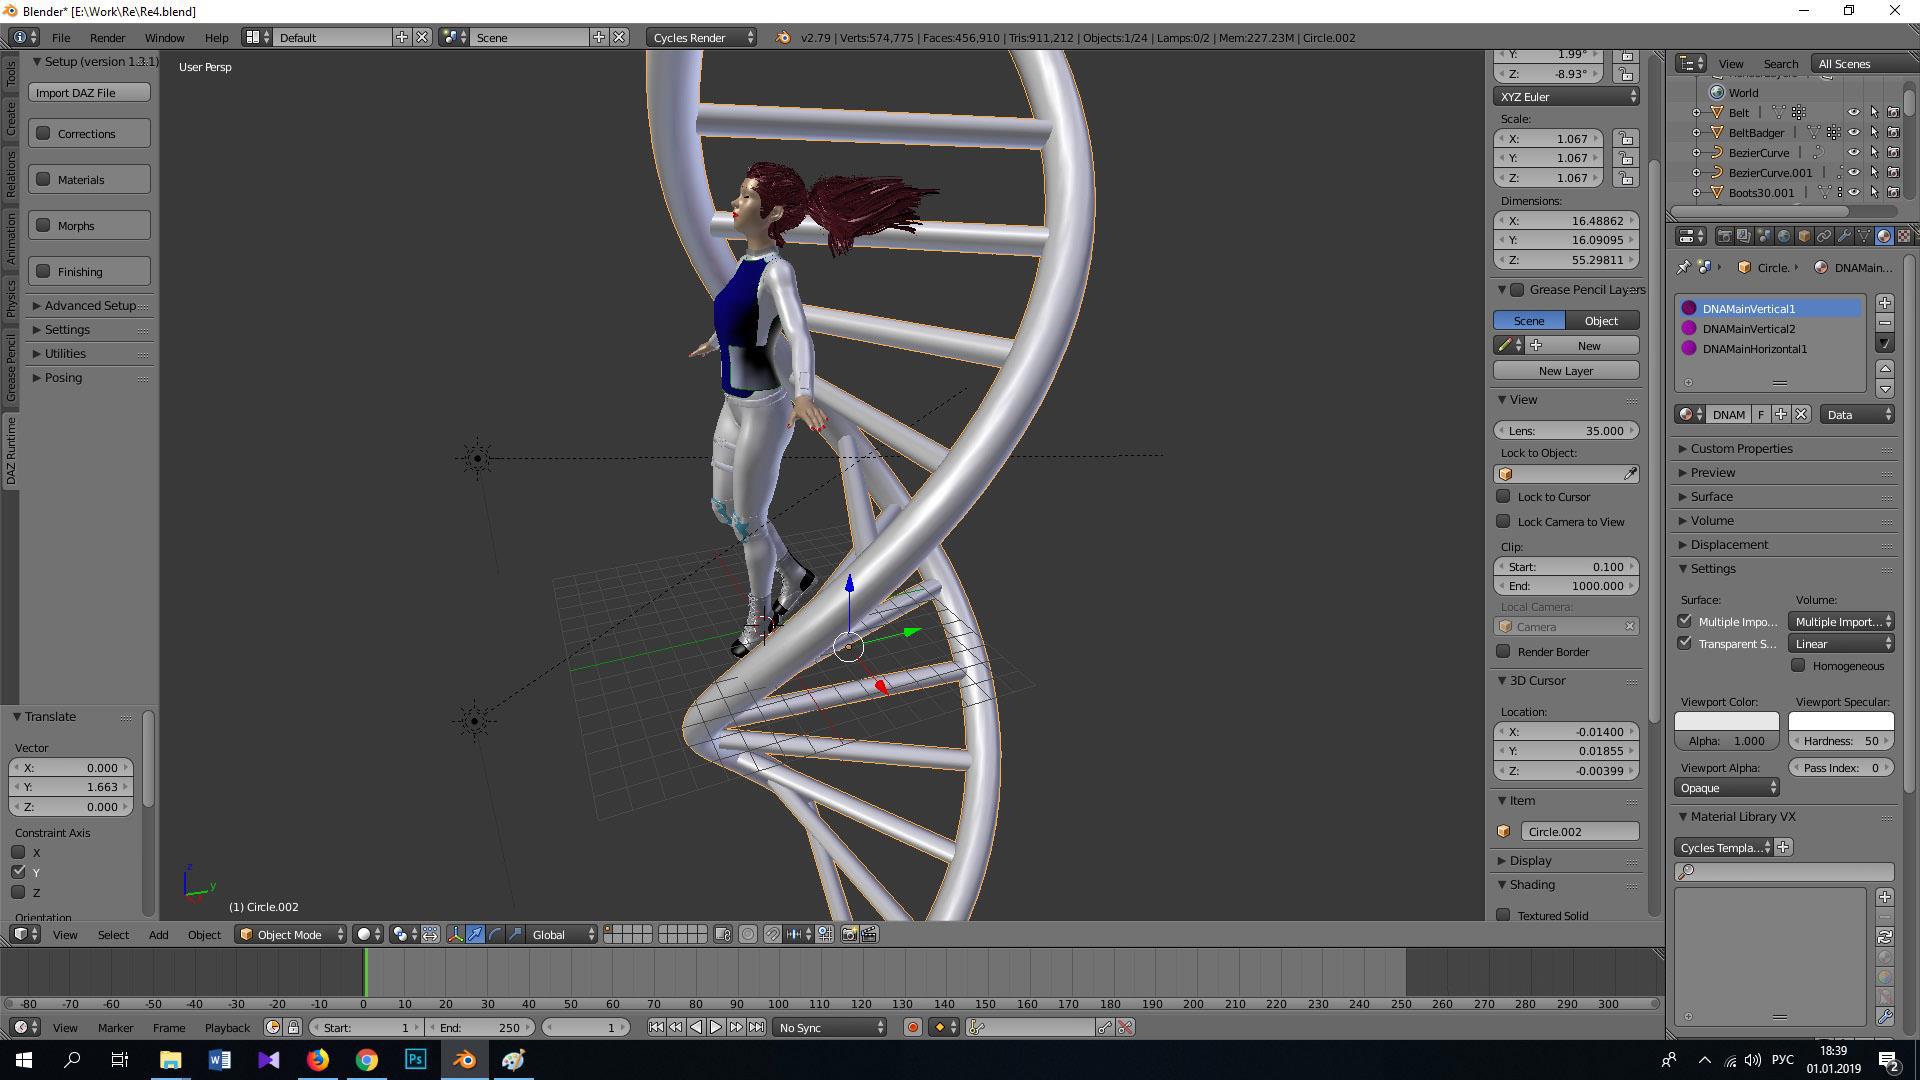1920x1080 pixels.
Task: Click the record auto-keyframe red button
Action: [912, 1027]
